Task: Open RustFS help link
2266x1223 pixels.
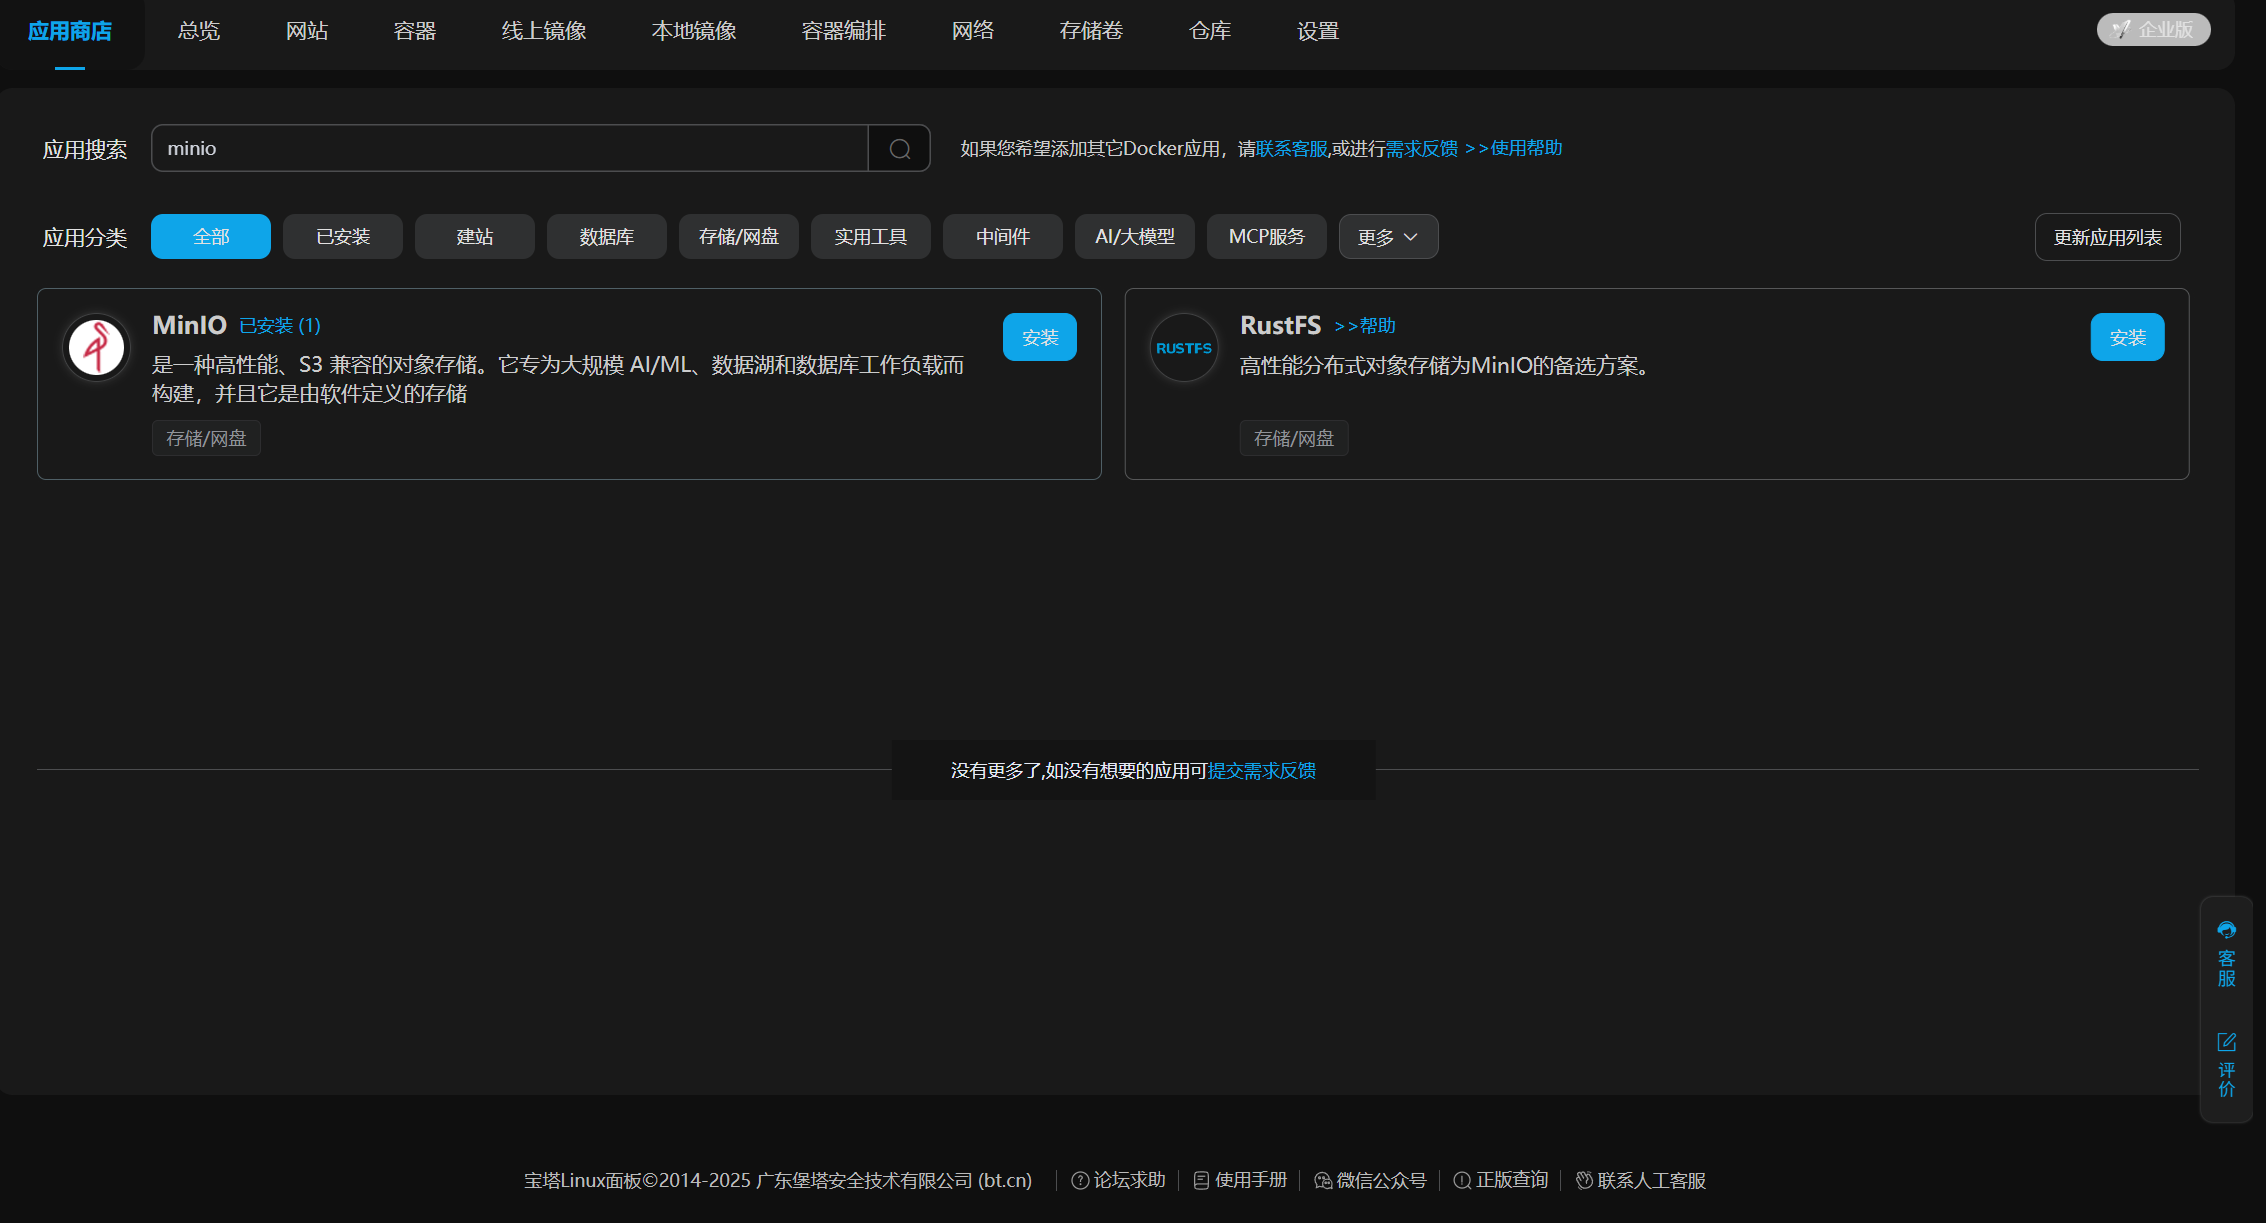Action: tap(1365, 326)
